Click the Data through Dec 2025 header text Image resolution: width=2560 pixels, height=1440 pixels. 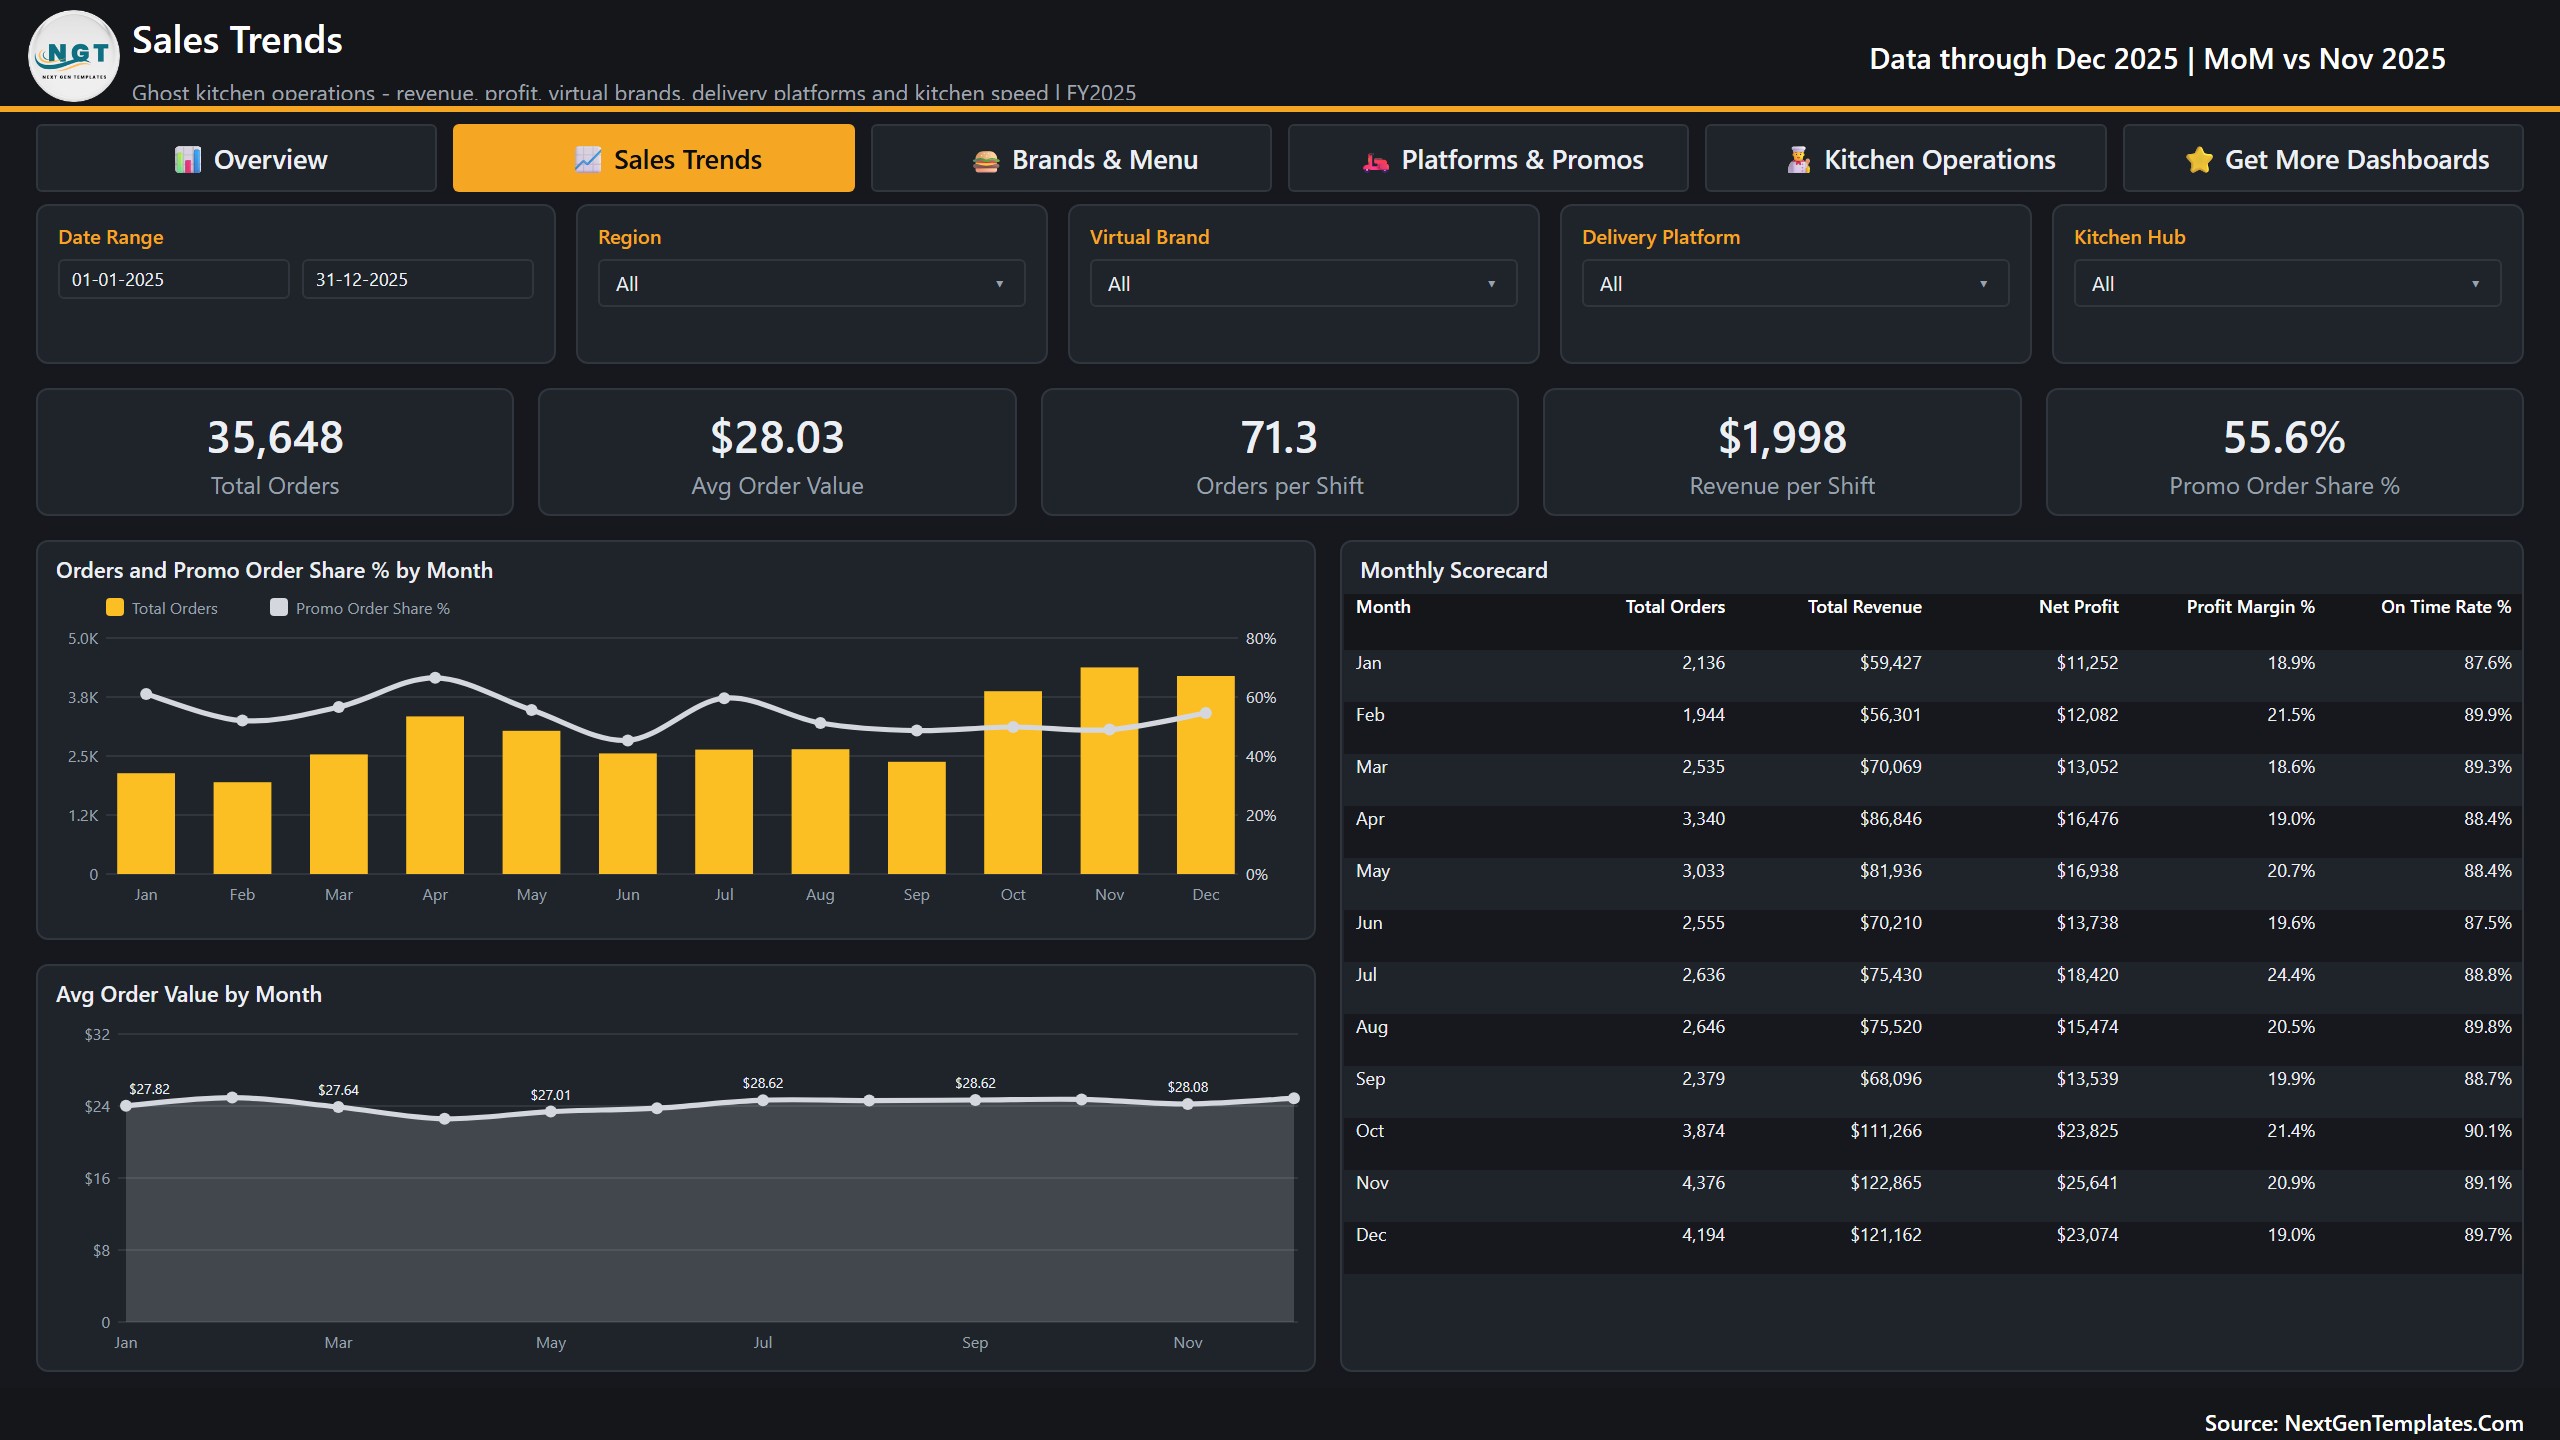click(x=2157, y=59)
